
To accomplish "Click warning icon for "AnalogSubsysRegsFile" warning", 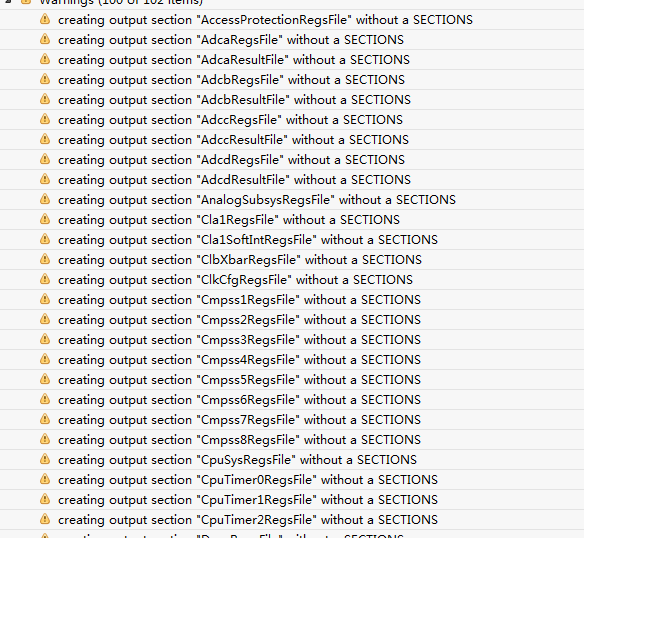I will [x=44, y=200].
